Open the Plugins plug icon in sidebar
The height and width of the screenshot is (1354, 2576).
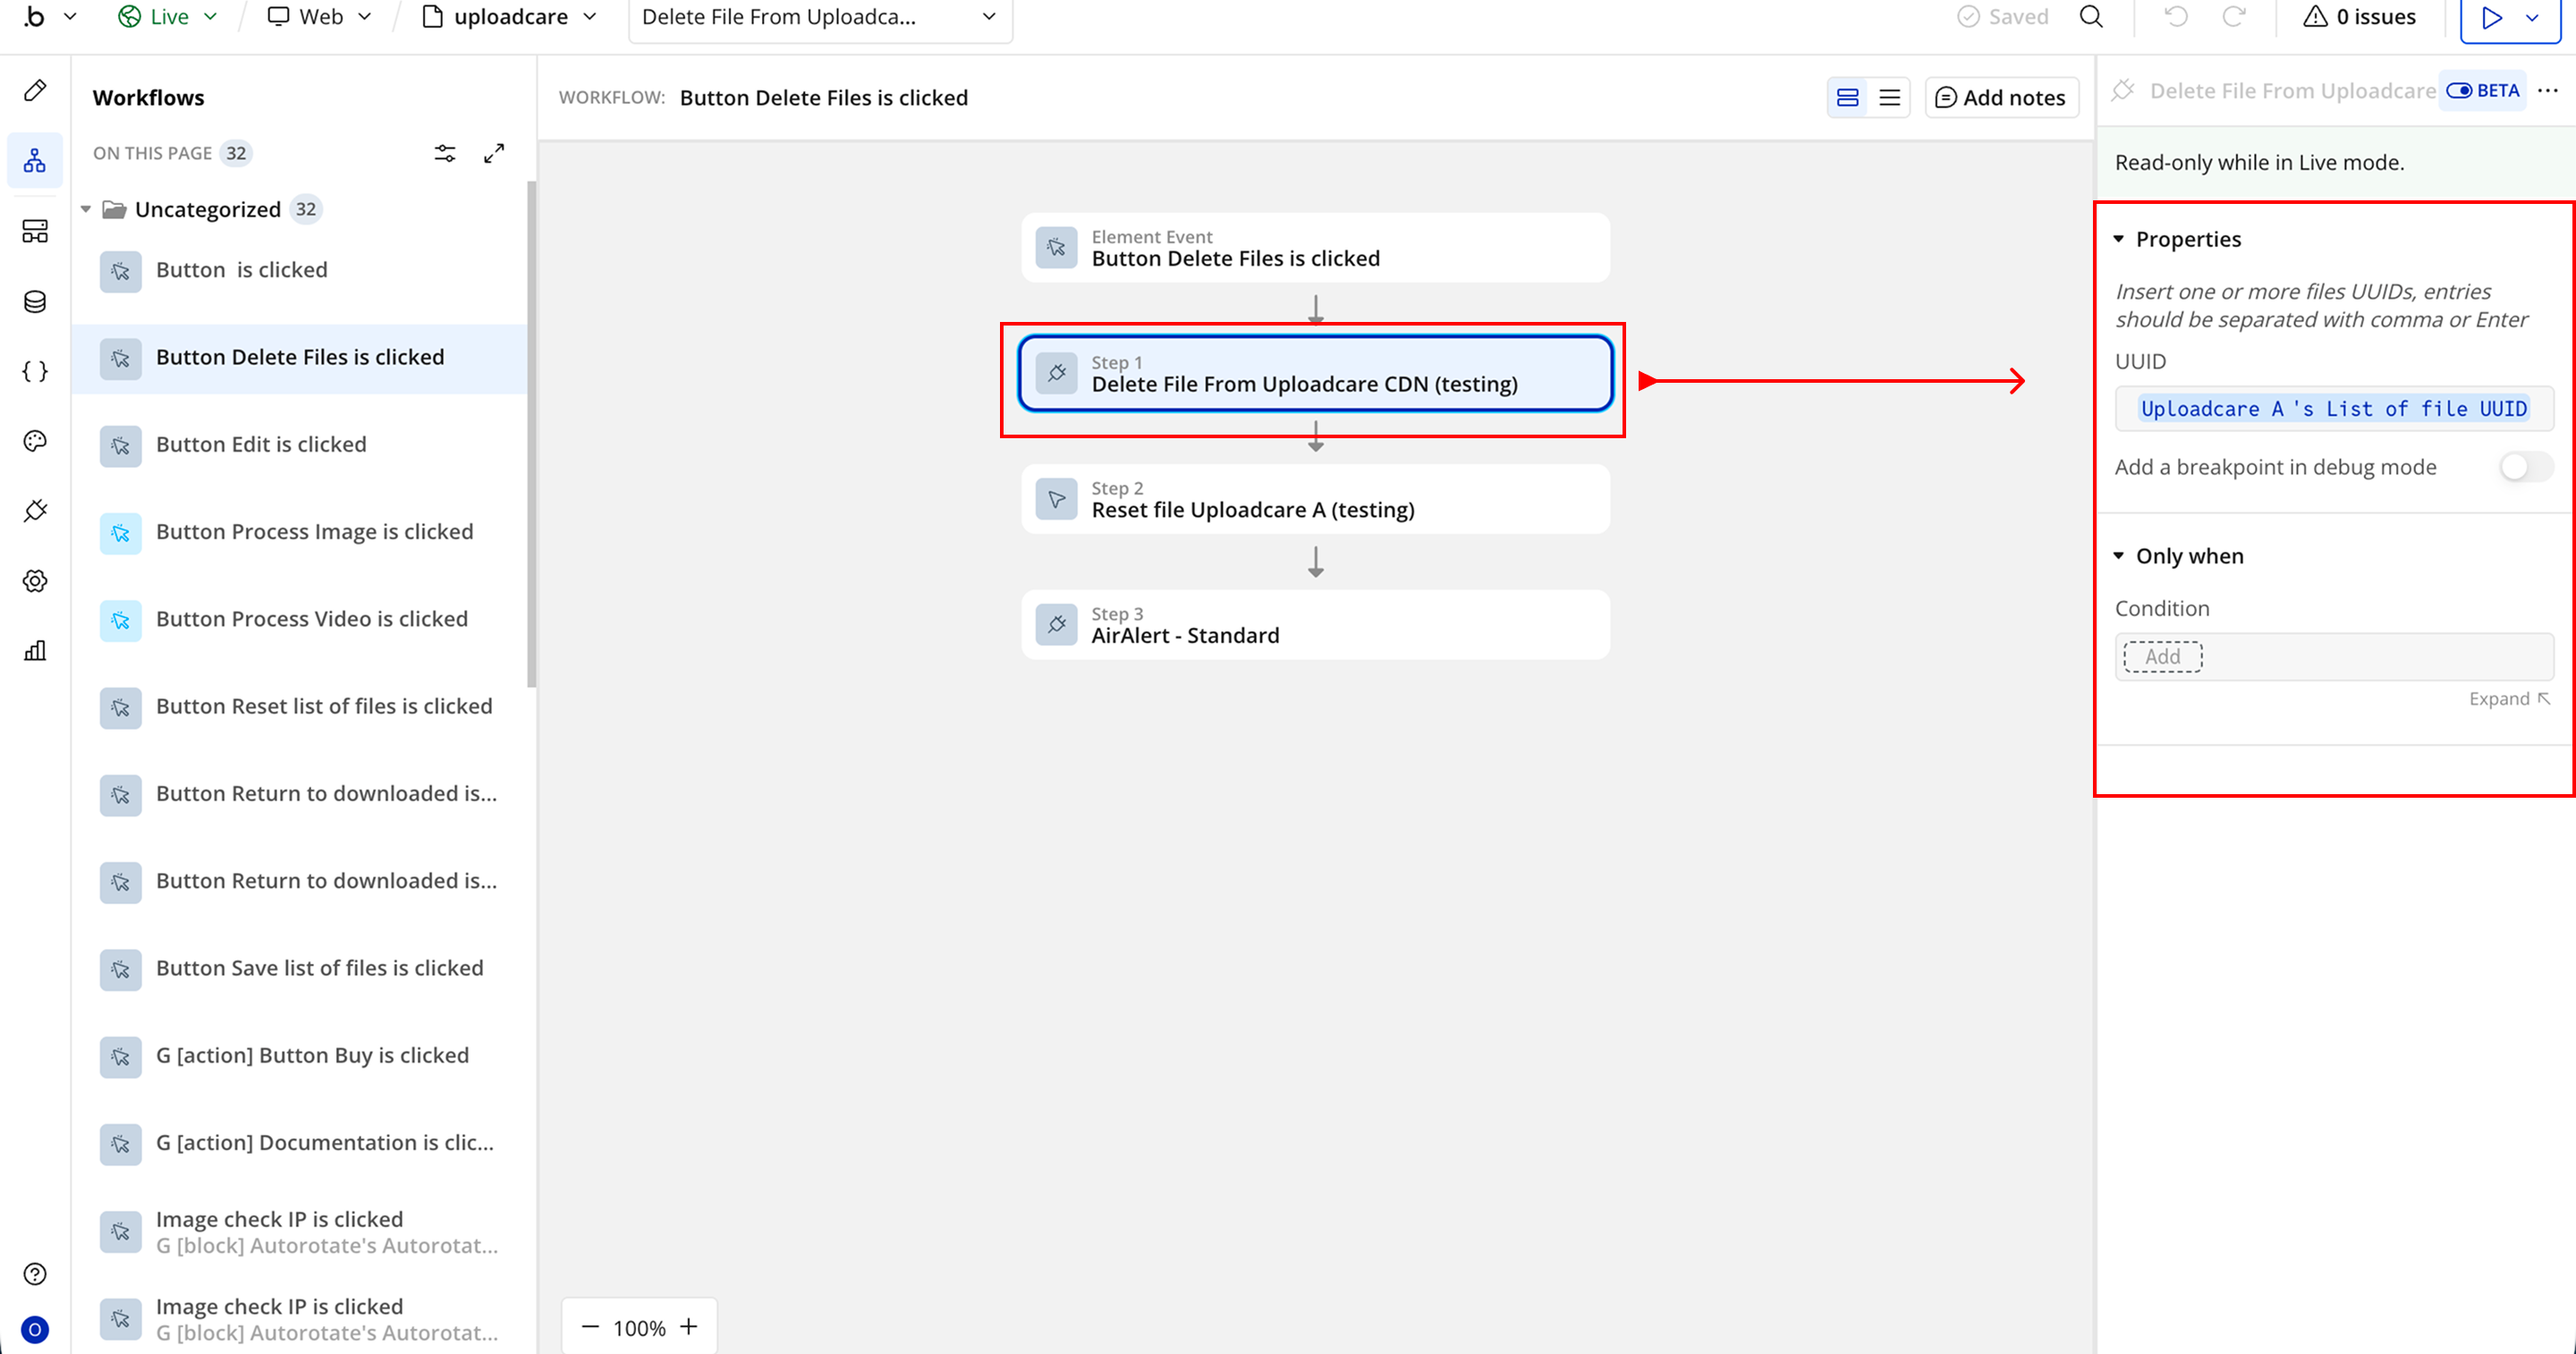pos(35,511)
